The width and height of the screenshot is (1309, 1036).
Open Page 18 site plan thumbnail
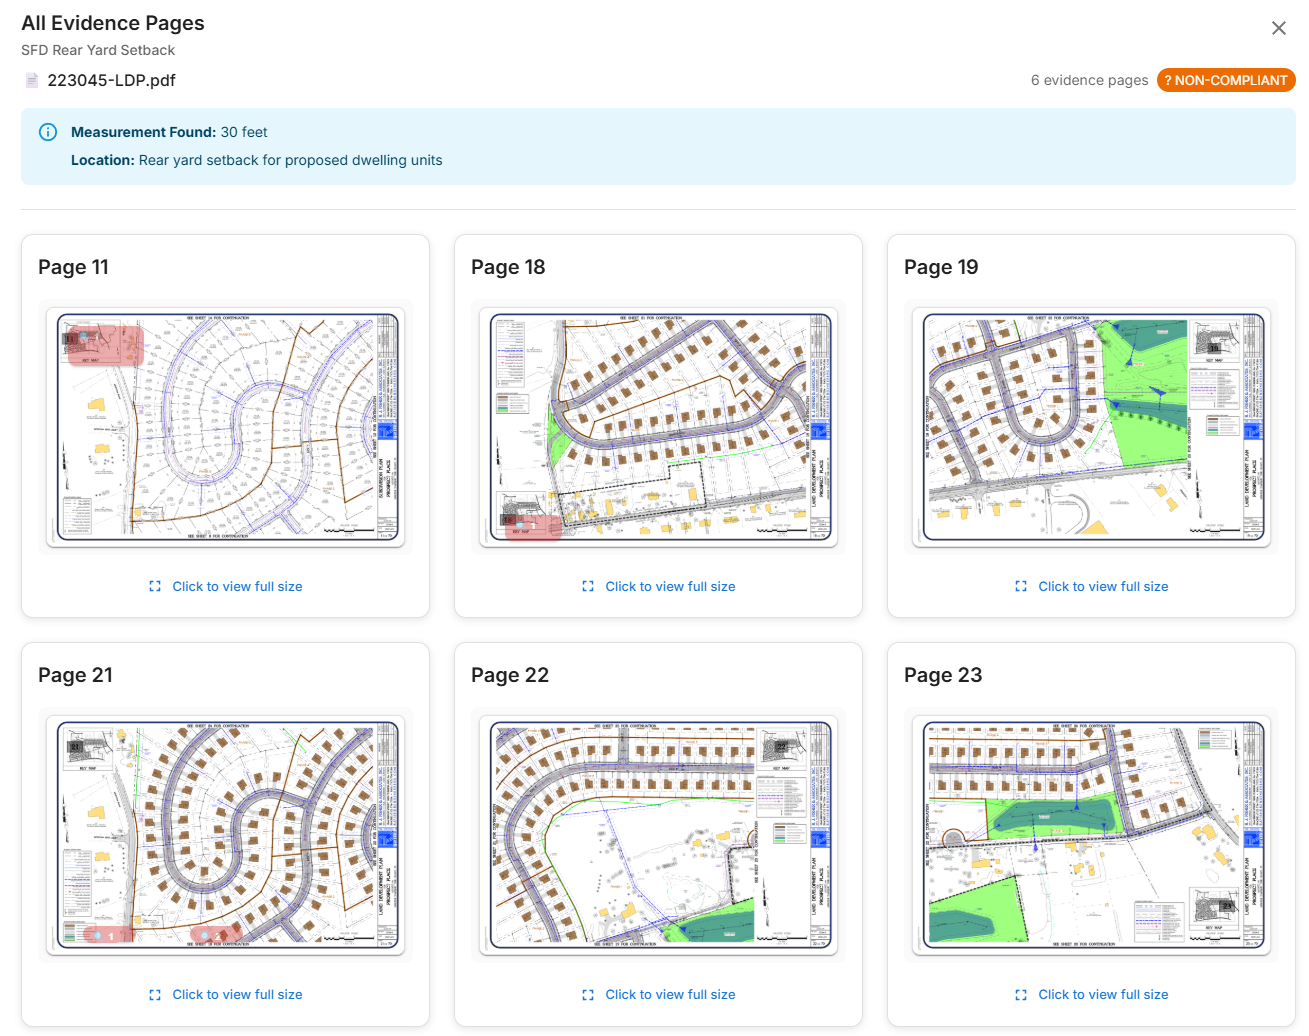(658, 427)
